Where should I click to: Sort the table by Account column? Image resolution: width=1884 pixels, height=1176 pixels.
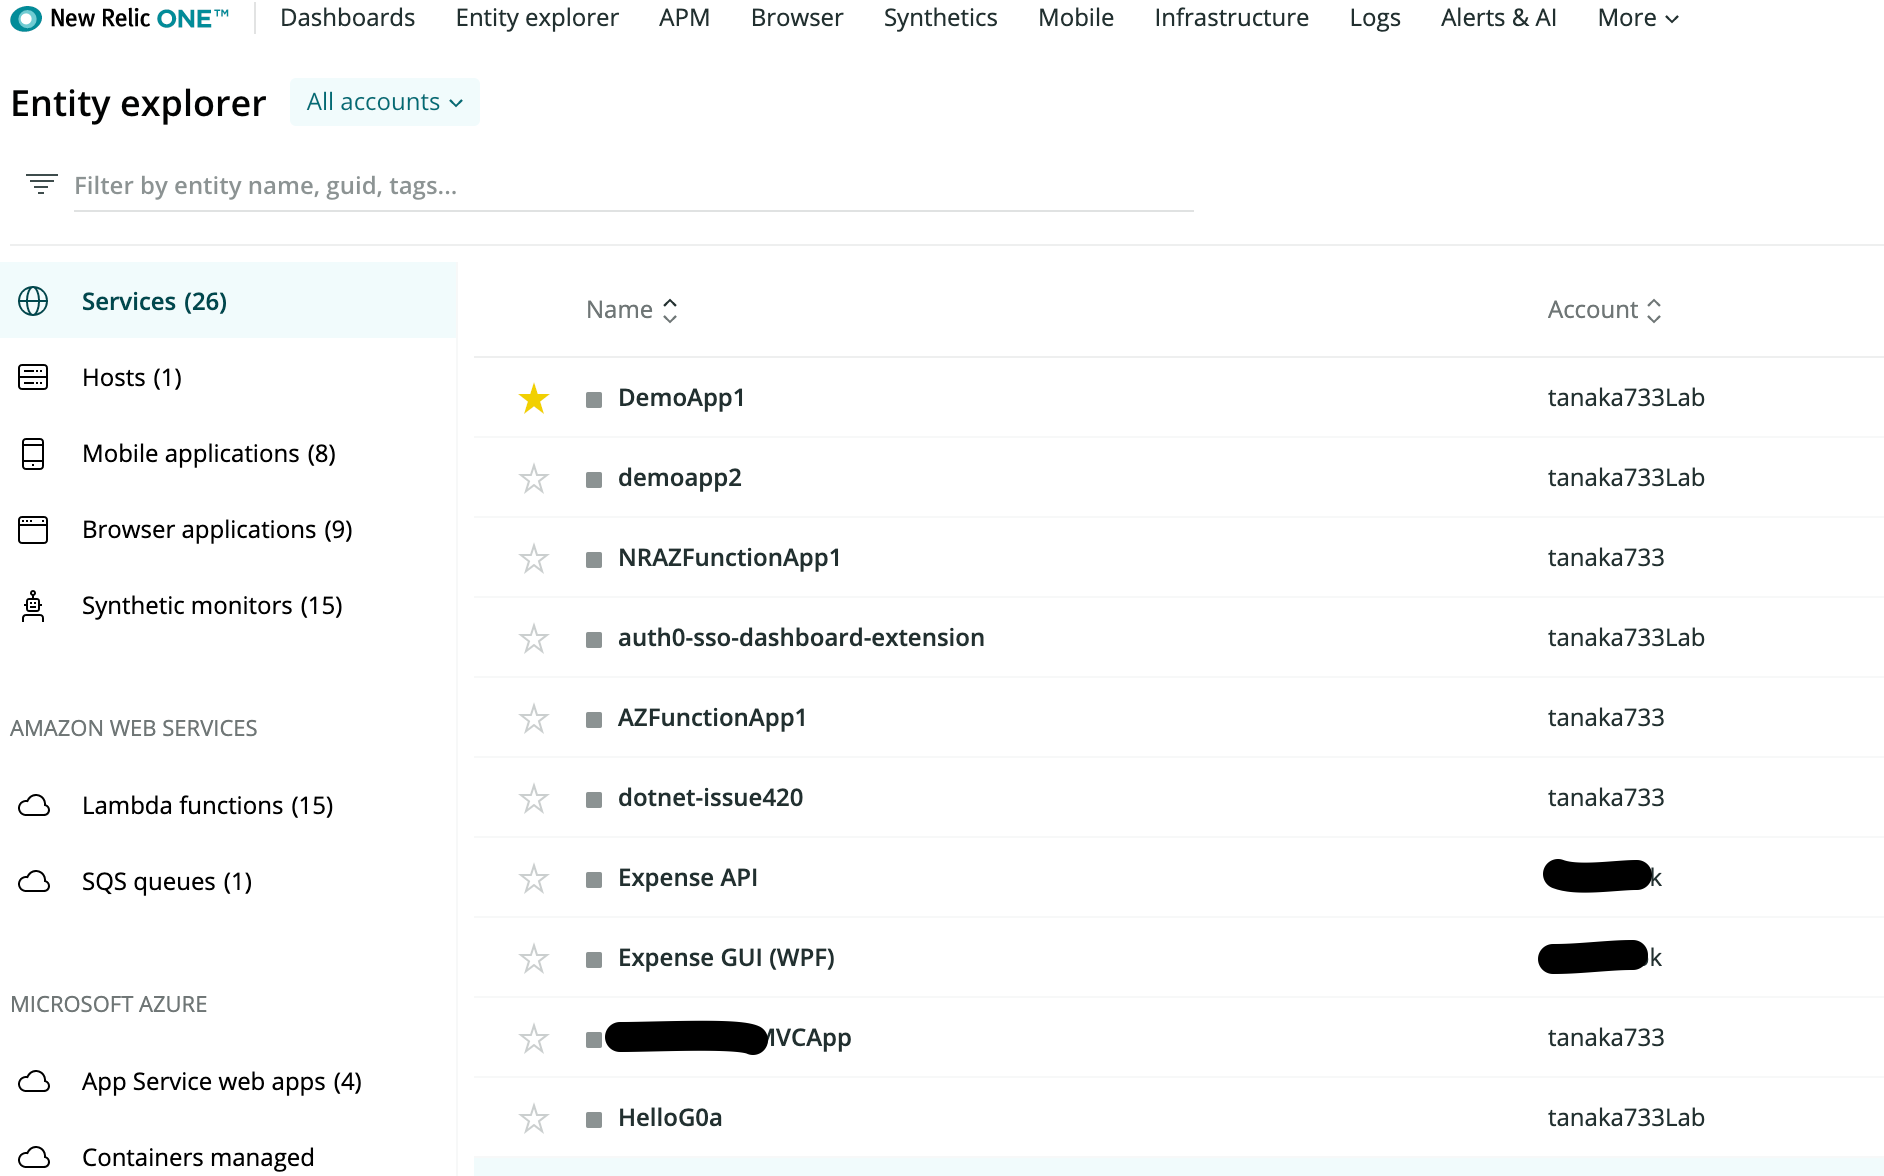pos(1605,310)
